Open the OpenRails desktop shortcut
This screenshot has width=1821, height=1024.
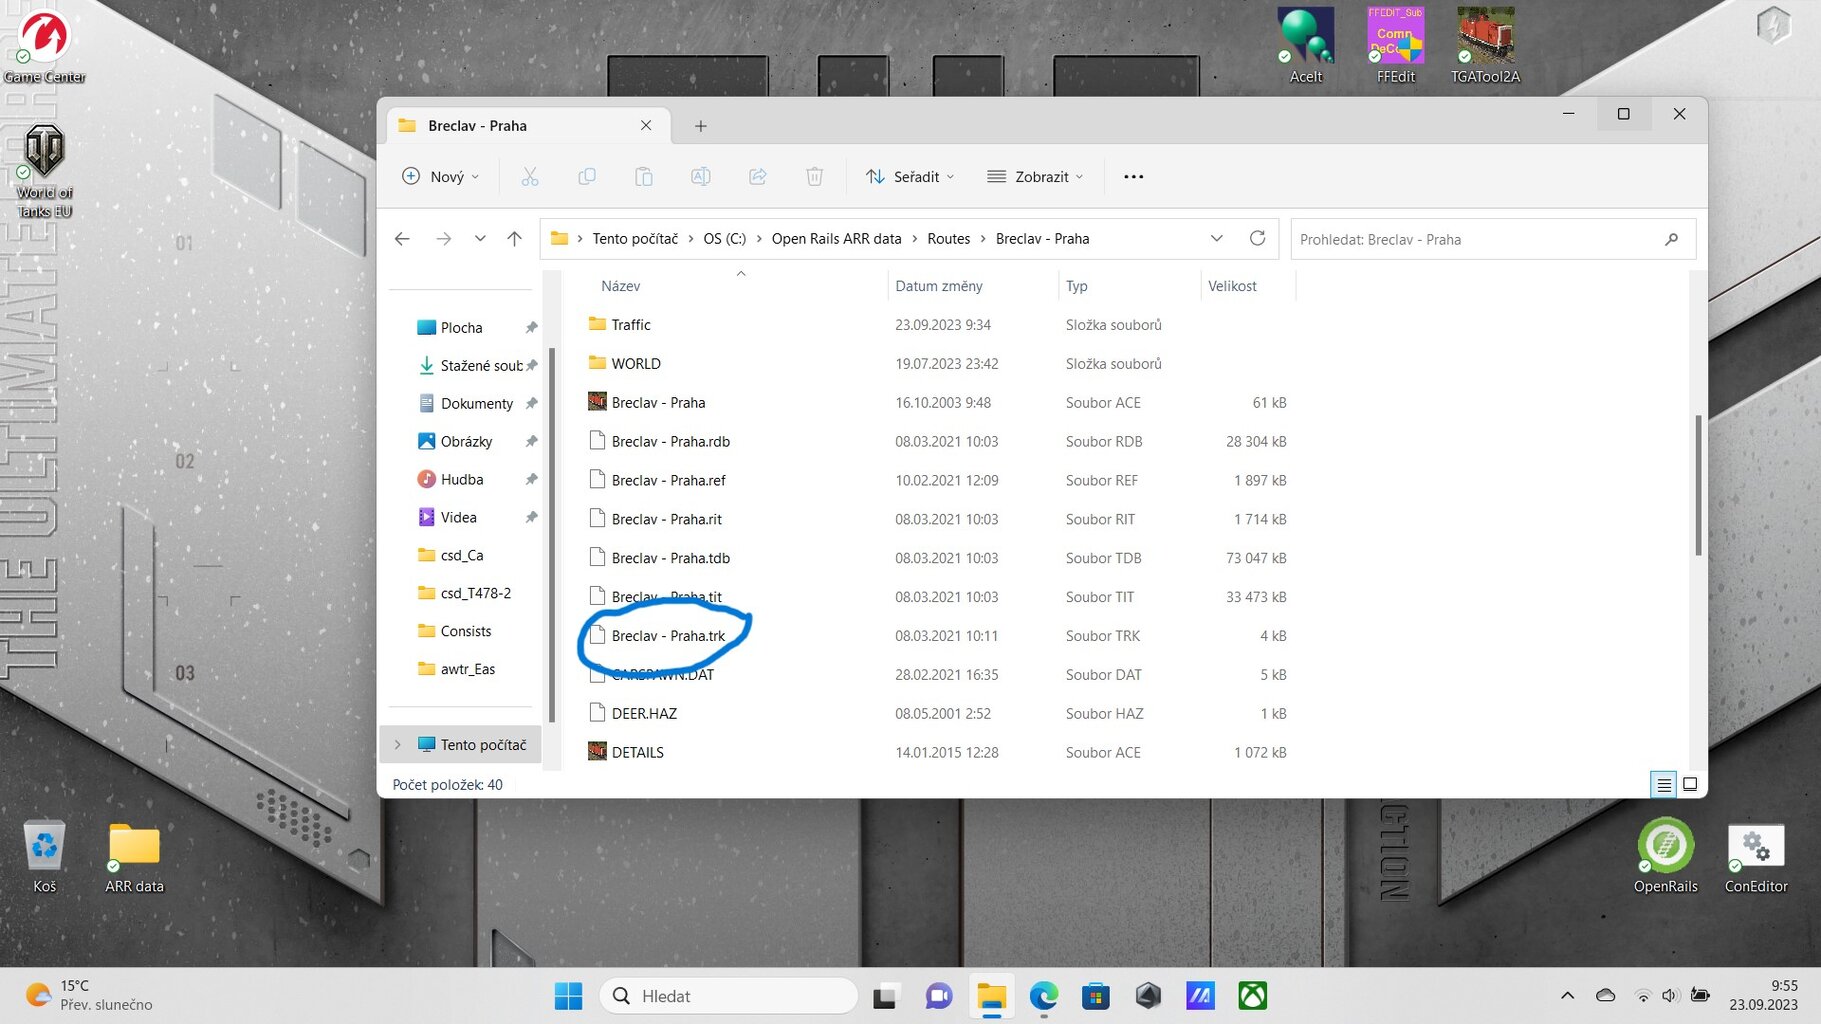(x=1666, y=856)
